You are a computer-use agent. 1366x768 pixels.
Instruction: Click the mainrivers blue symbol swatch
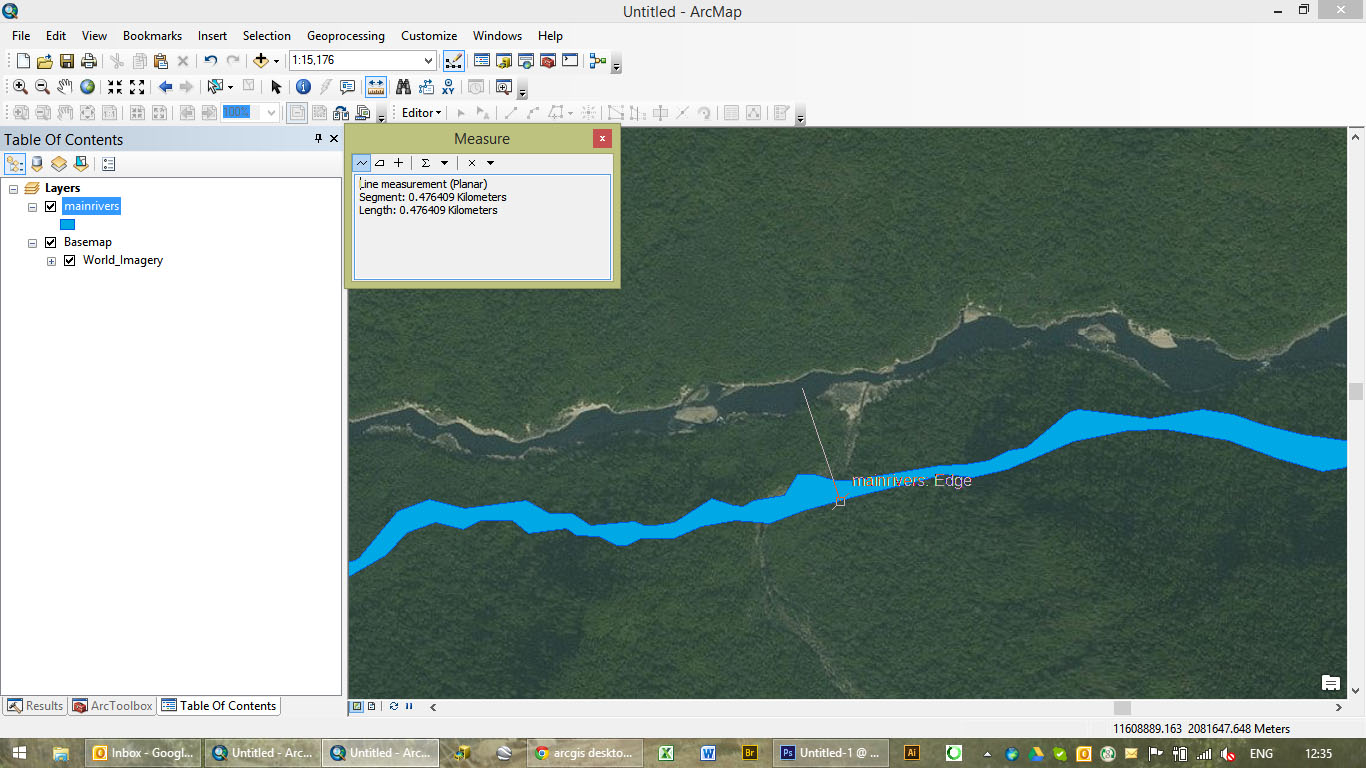point(68,224)
